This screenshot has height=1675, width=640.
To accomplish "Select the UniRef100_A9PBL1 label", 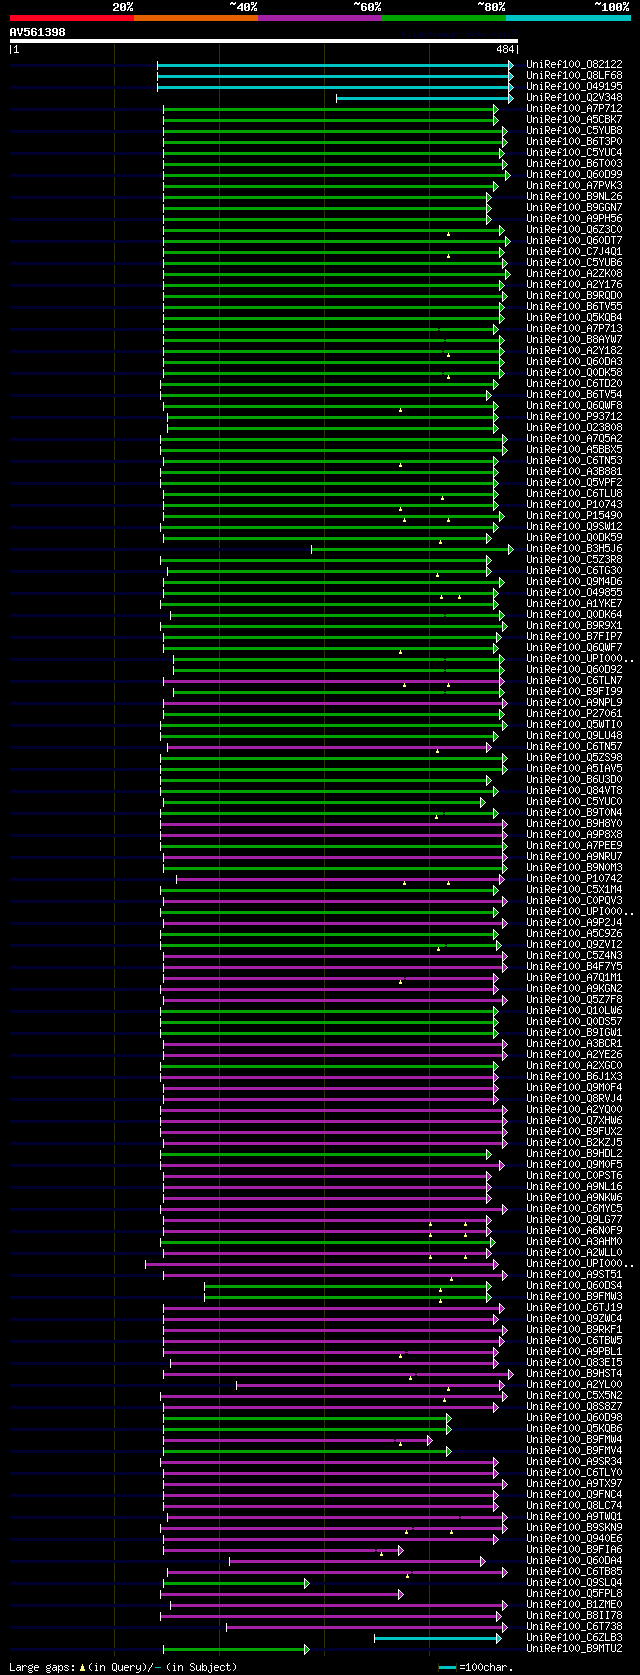I will (574, 1351).
